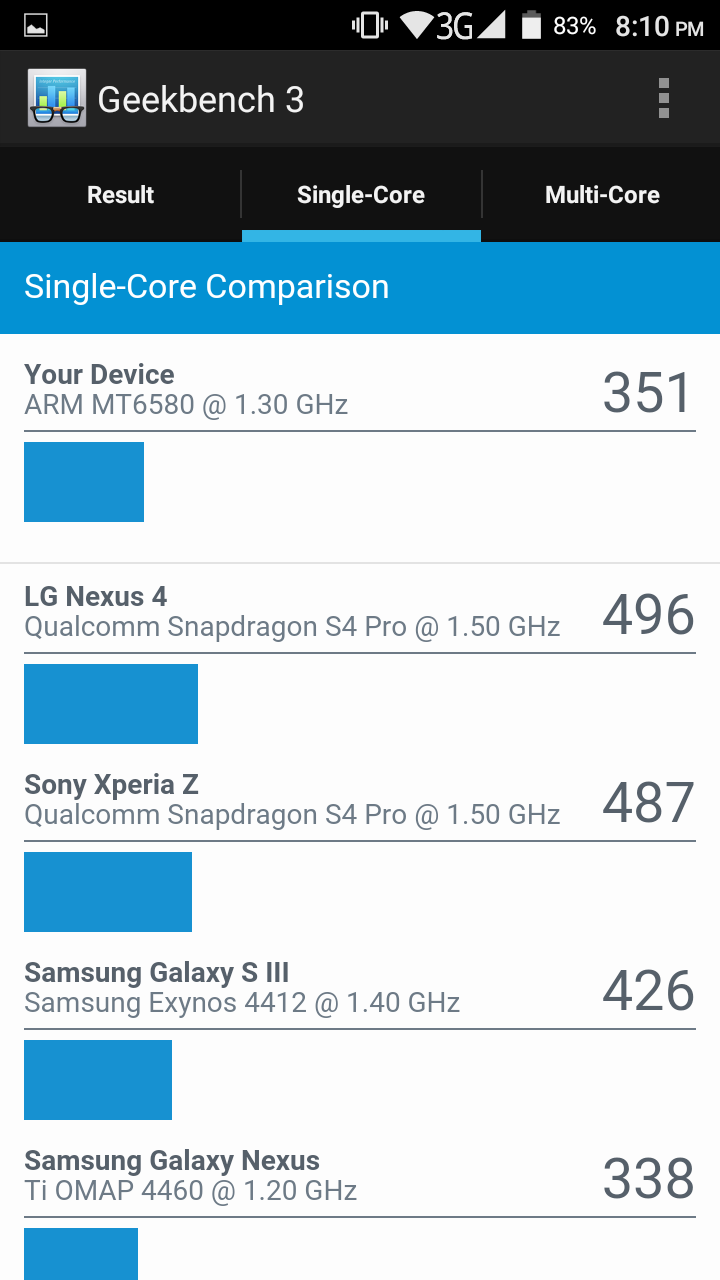
Task: Switch to the Multi-Core tab
Action: click(x=602, y=195)
